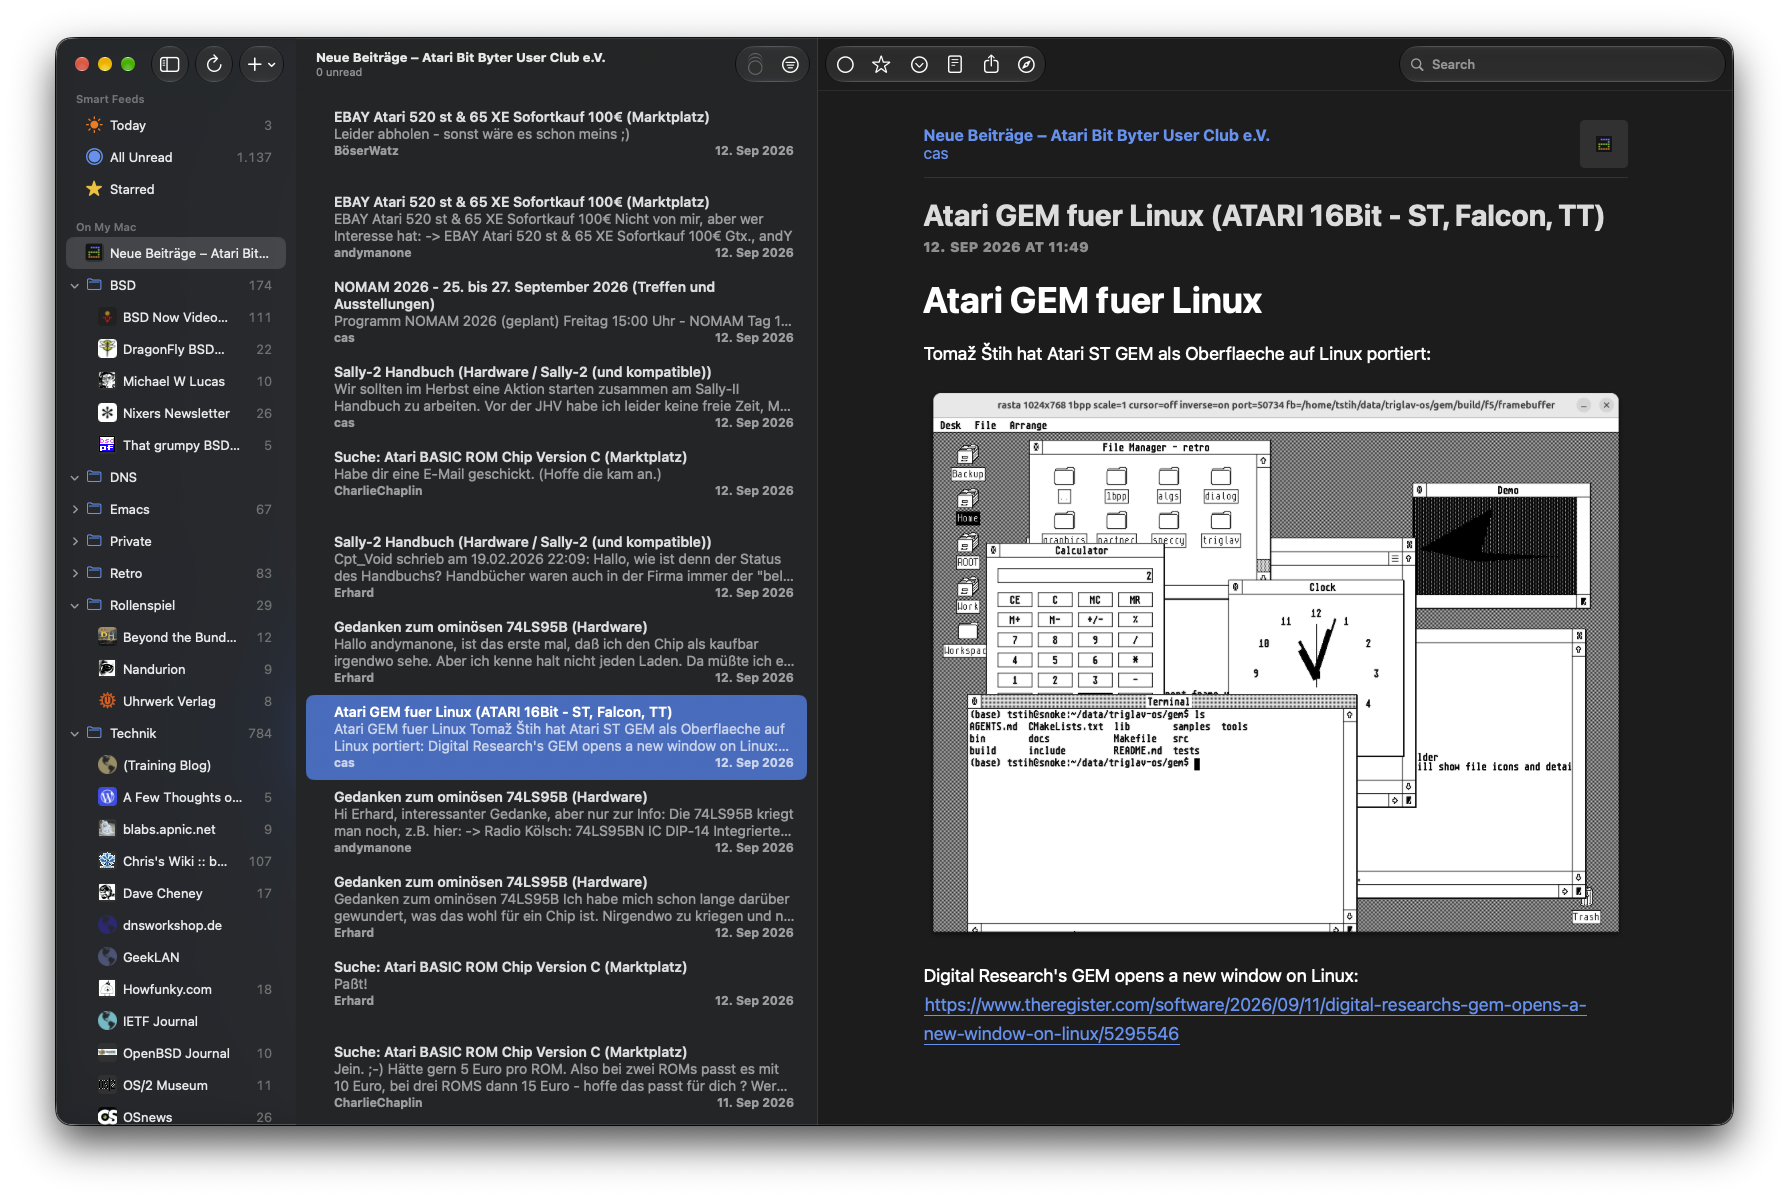Star the current article
This screenshot has width=1789, height=1199.
pos(881,65)
